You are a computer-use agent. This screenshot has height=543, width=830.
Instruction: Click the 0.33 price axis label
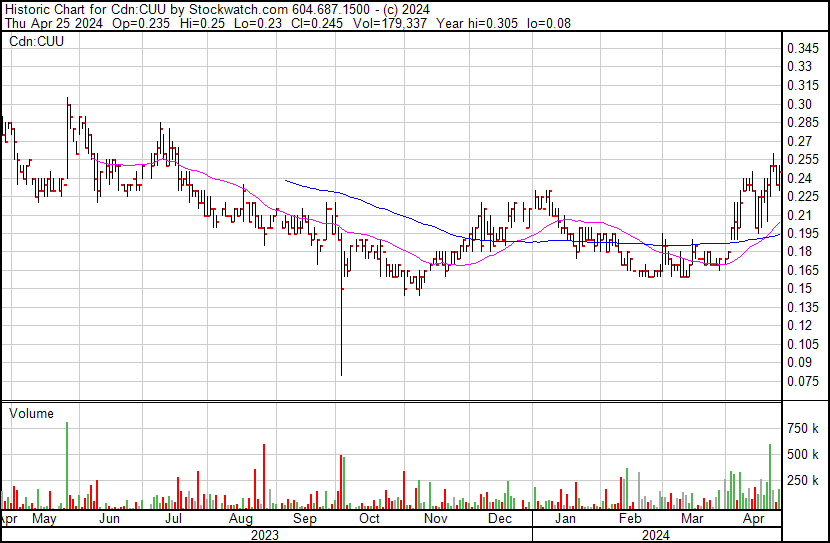click(x=799, y=67)
